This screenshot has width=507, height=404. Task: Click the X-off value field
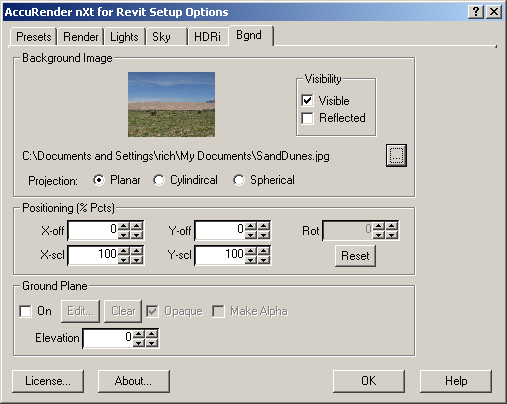(93, 230)
